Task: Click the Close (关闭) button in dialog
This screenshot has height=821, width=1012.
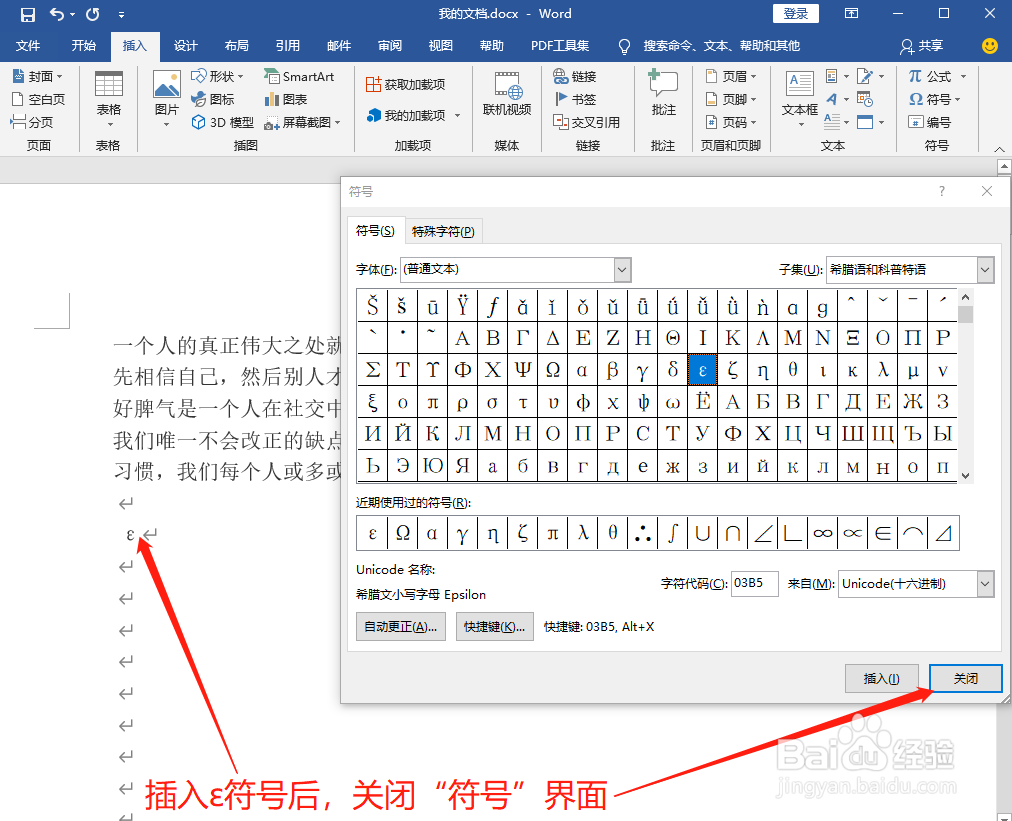Action: click(x=966, y=678)
